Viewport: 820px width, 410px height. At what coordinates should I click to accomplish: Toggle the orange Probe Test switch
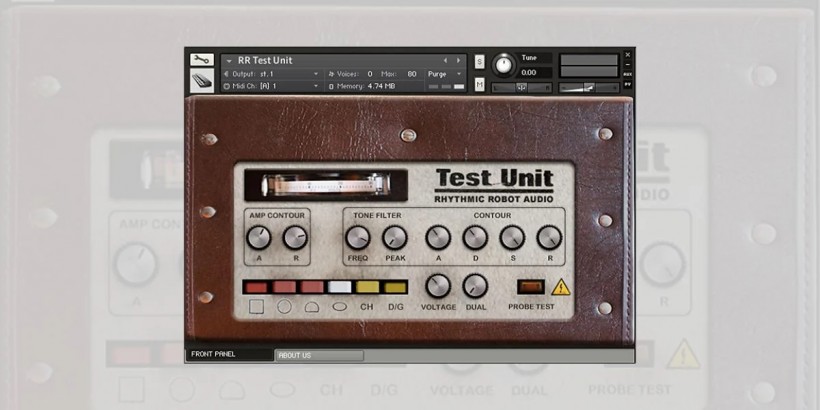(x=530, y=287)
